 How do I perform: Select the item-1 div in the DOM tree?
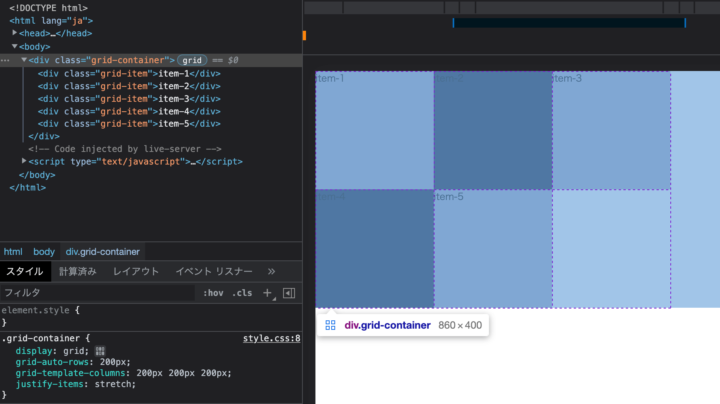coord(129,73)
